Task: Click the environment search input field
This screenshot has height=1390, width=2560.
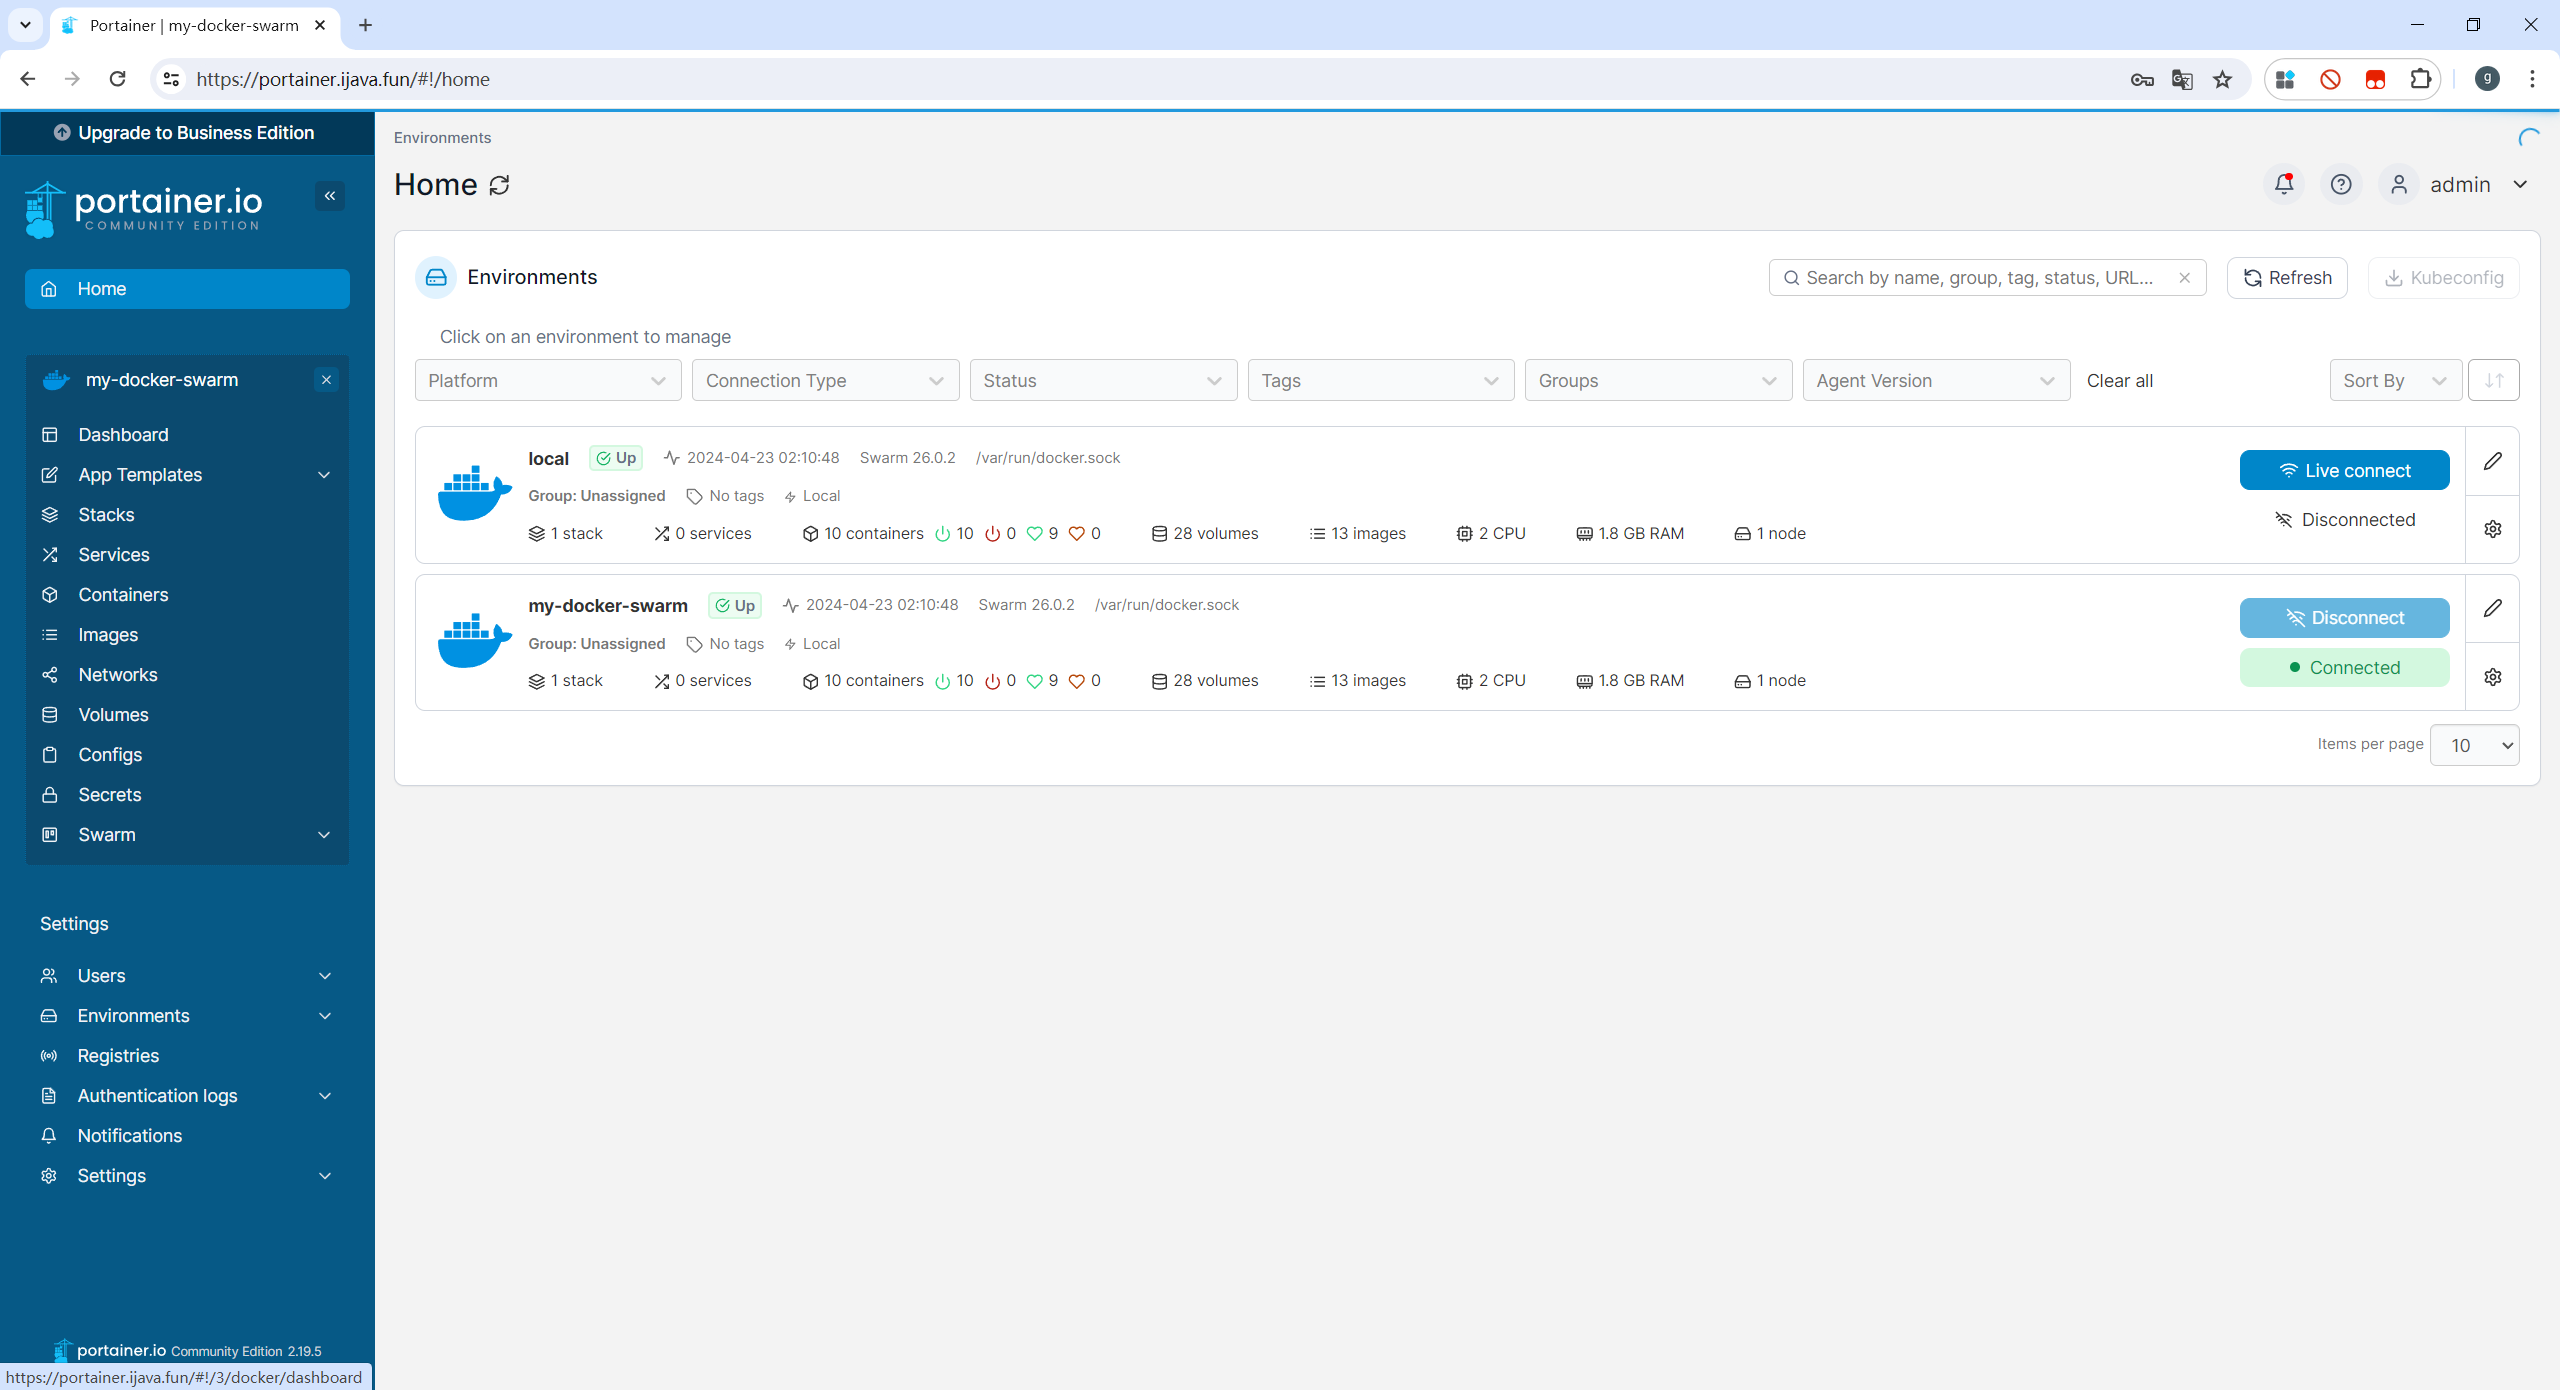Action: click(x=1978, y=278)
